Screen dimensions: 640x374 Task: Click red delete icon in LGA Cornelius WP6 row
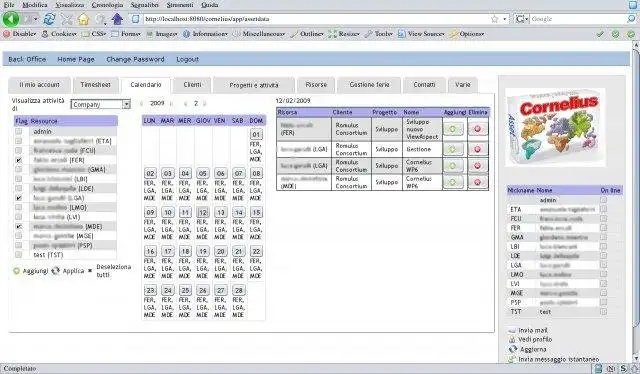(478, 166)
